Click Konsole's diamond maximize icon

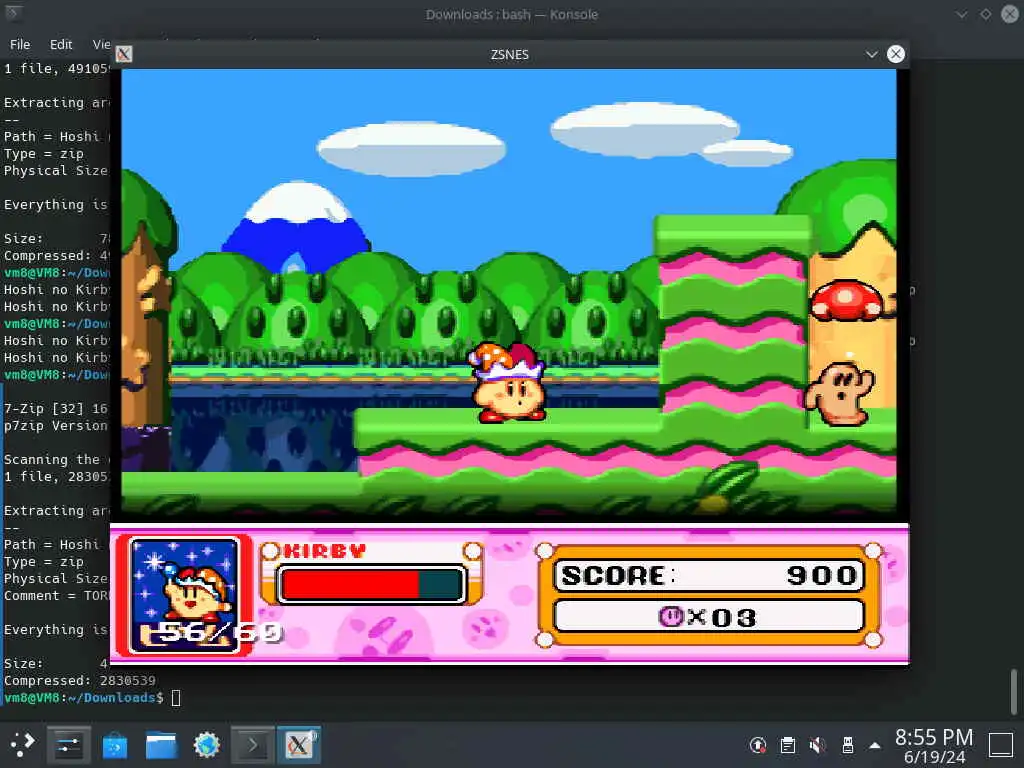(985, 14)
